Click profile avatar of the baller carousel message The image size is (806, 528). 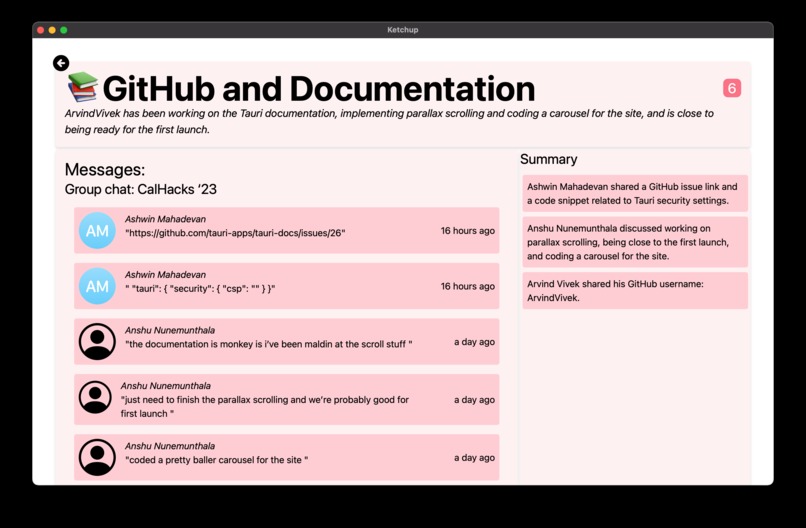coord(97,457)
